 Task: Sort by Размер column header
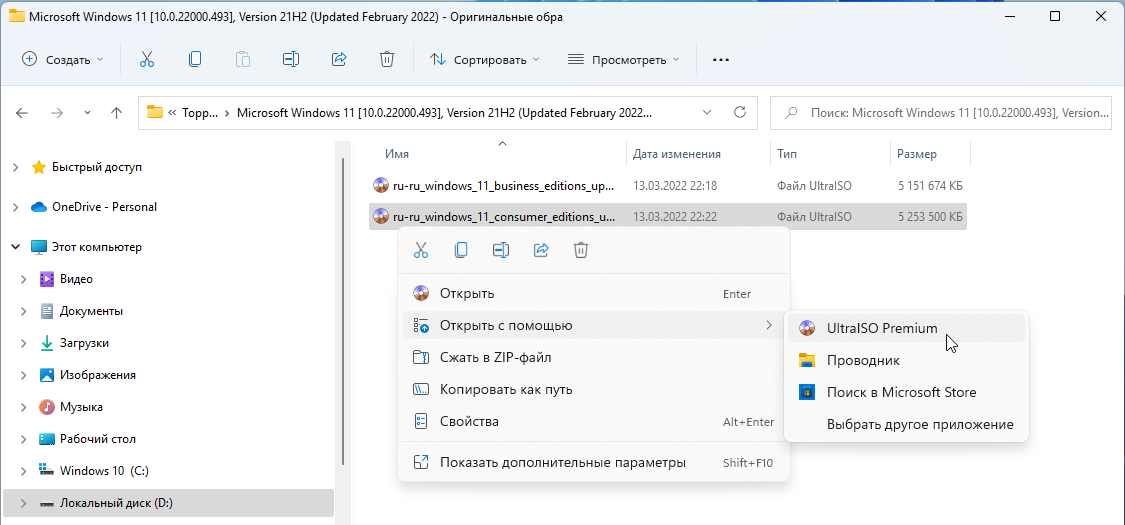pyautogui.click(x=917, y=154)
